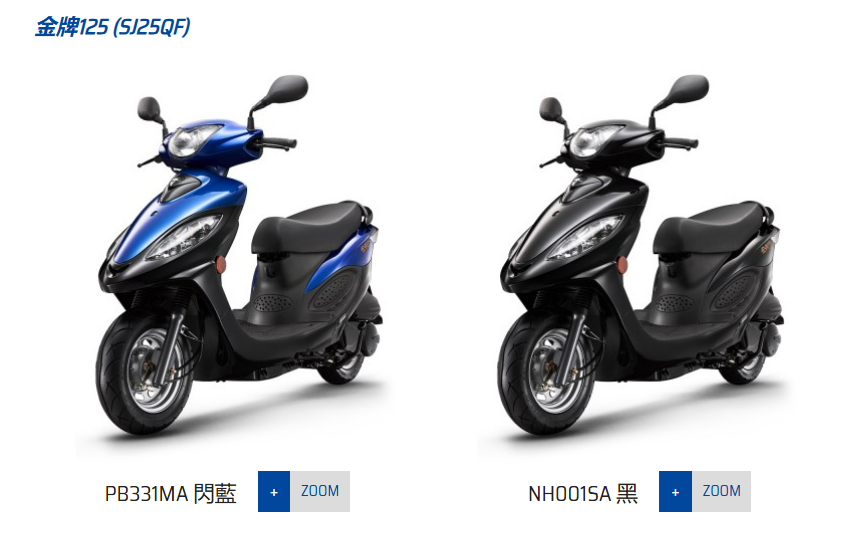Click the black scooter's right side mirror
845x548 pixels.
[x=688, y=89]
